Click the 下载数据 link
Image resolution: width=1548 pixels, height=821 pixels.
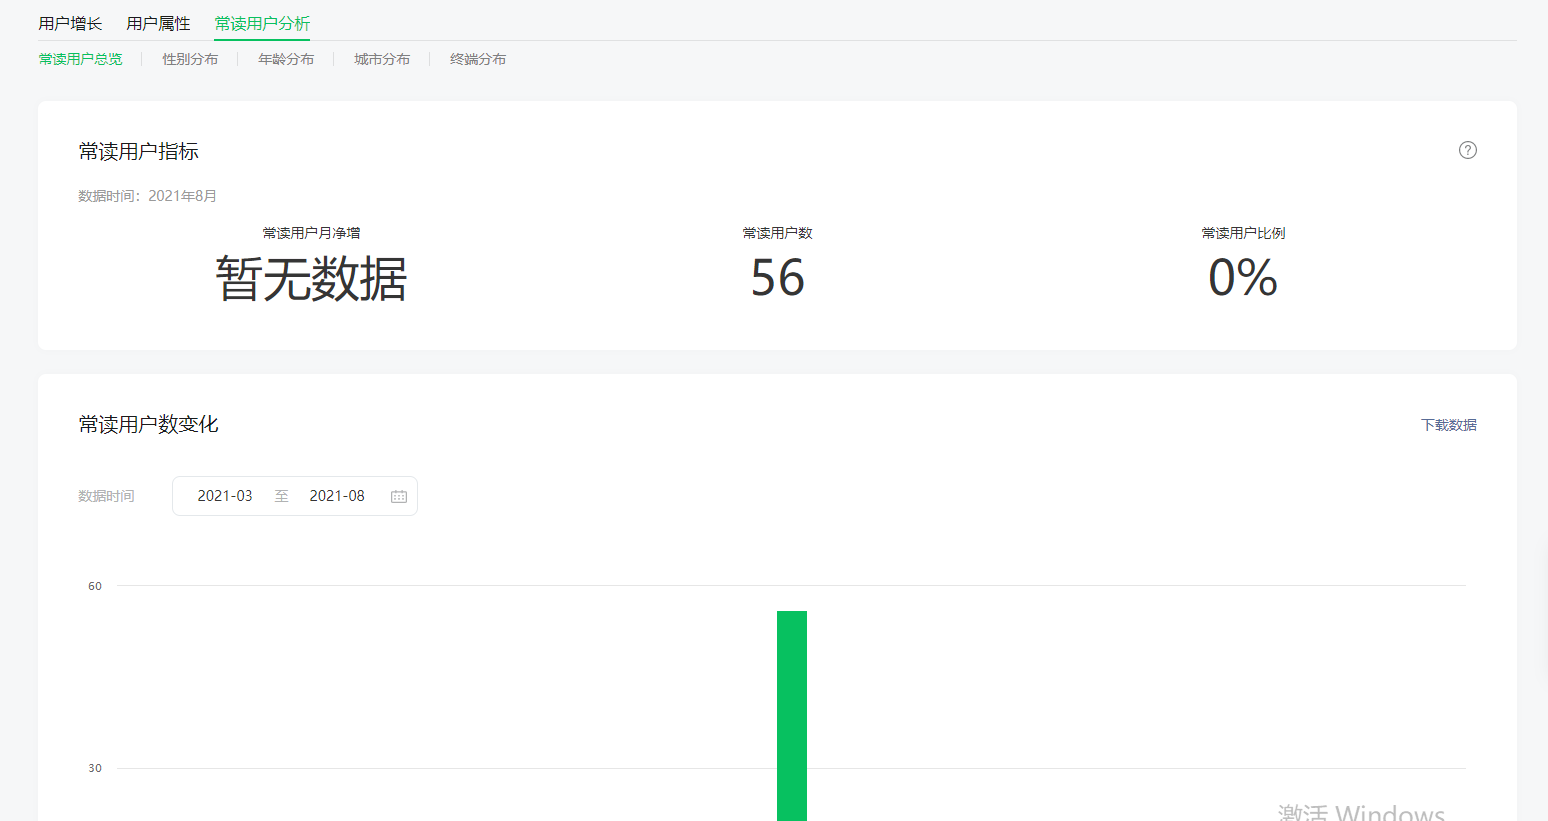[x=1448, y=425]
